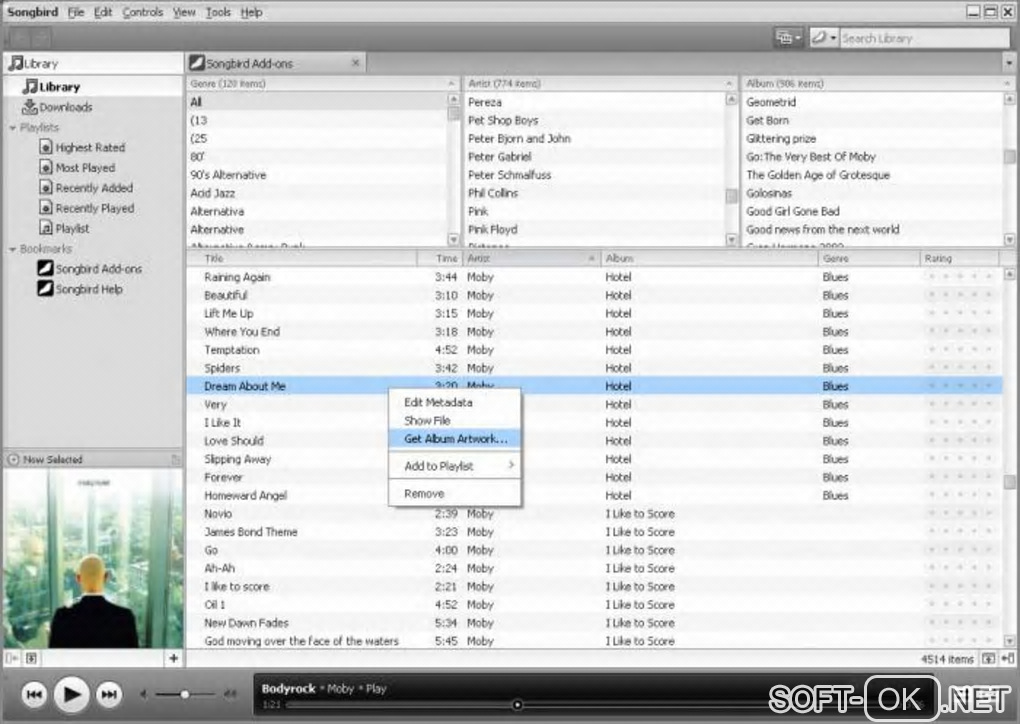This screenshot has width=1020, height=724.
Task: Click in the Search Library field
Action: pos(924,38)
